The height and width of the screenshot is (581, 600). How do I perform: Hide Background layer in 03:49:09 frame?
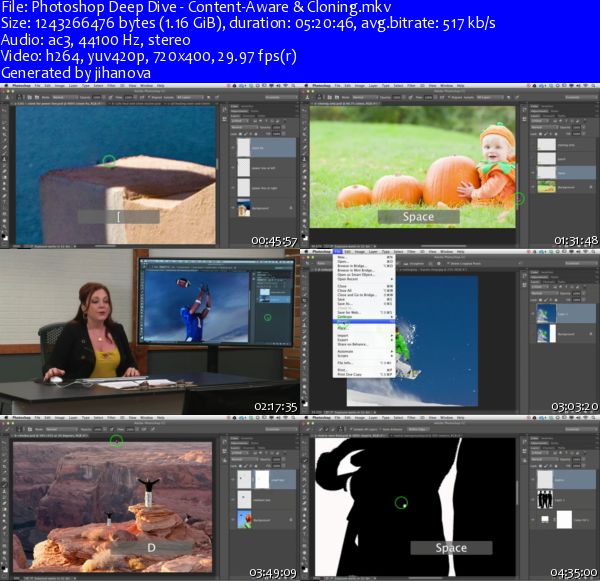[x=233, y=520]
